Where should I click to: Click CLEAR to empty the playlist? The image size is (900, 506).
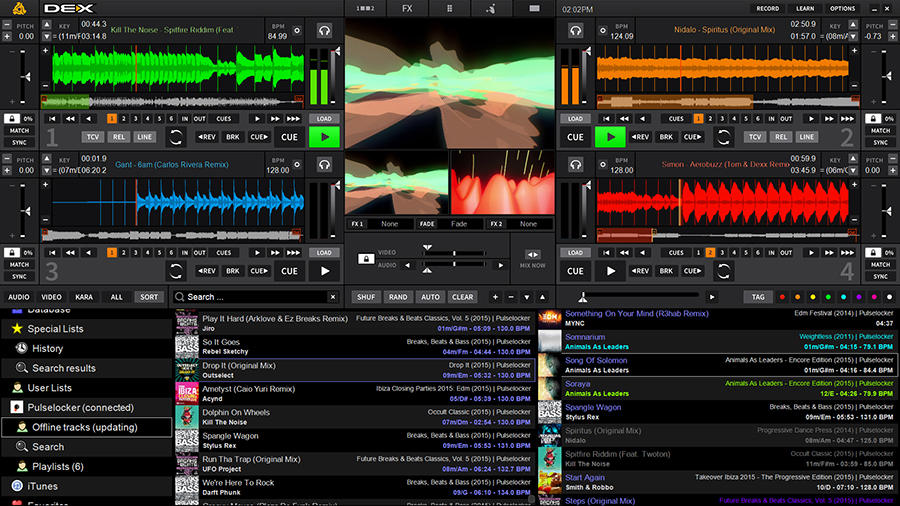(462, 297)
